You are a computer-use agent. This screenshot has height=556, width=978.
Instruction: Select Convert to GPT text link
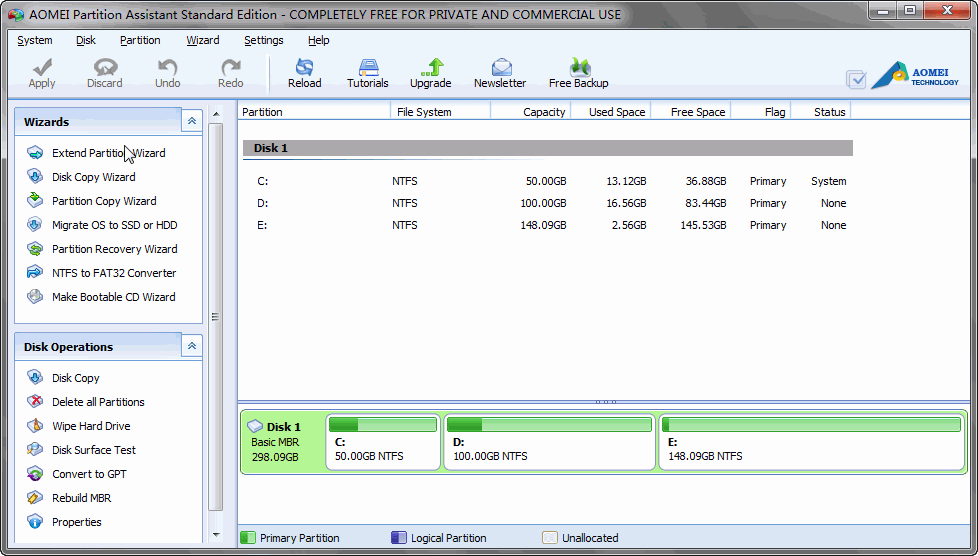point(89,474)
